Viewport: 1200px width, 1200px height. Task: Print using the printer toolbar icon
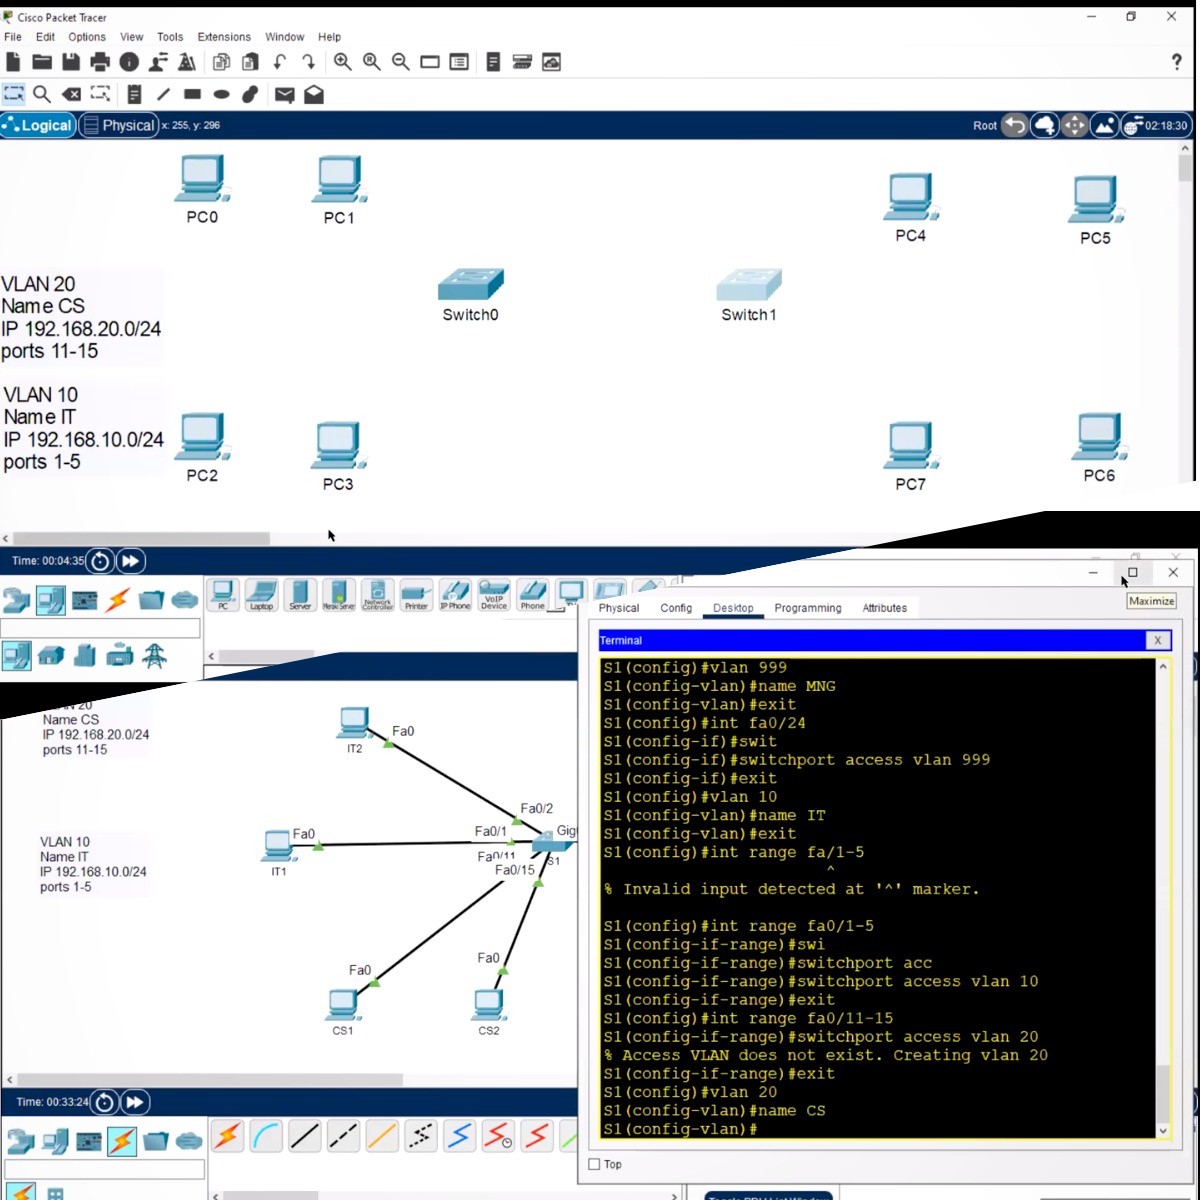100,62
